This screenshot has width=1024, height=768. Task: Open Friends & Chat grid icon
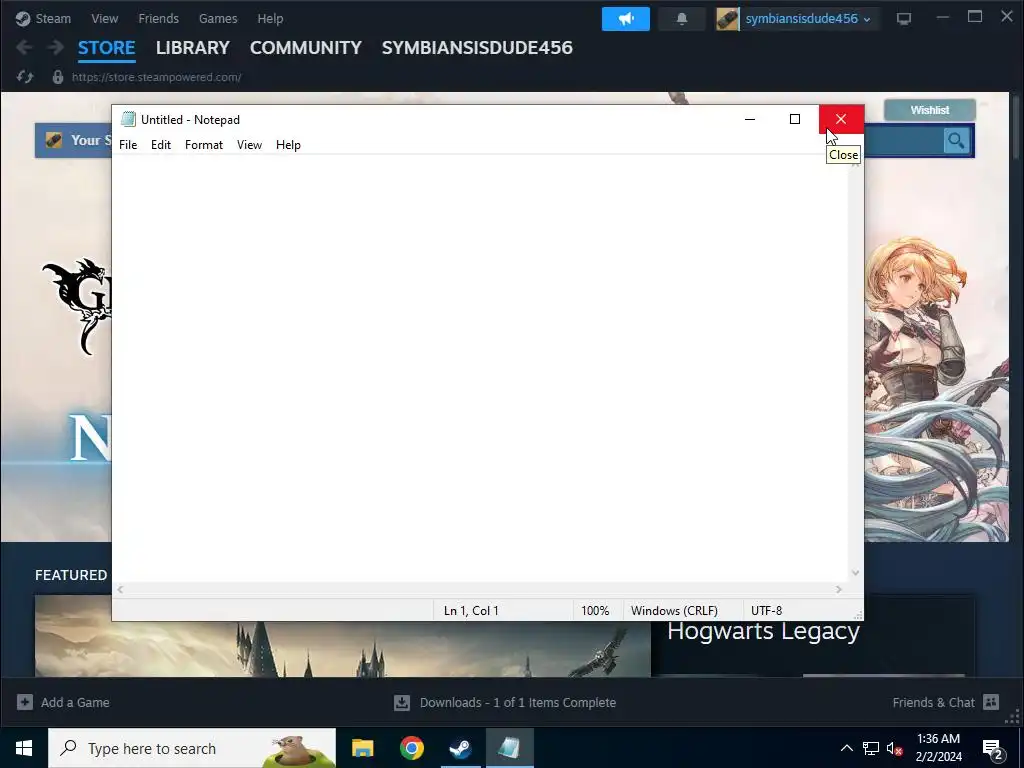(991, 702)
